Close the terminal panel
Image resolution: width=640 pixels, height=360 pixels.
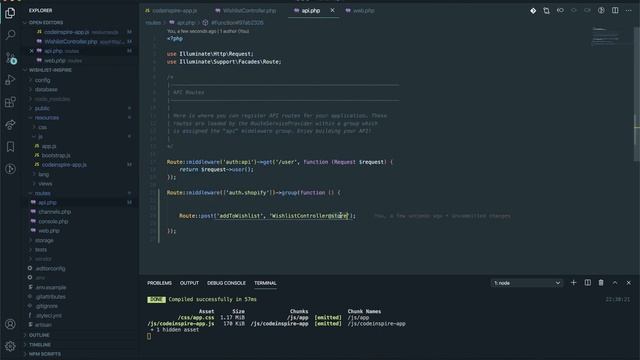629,282
